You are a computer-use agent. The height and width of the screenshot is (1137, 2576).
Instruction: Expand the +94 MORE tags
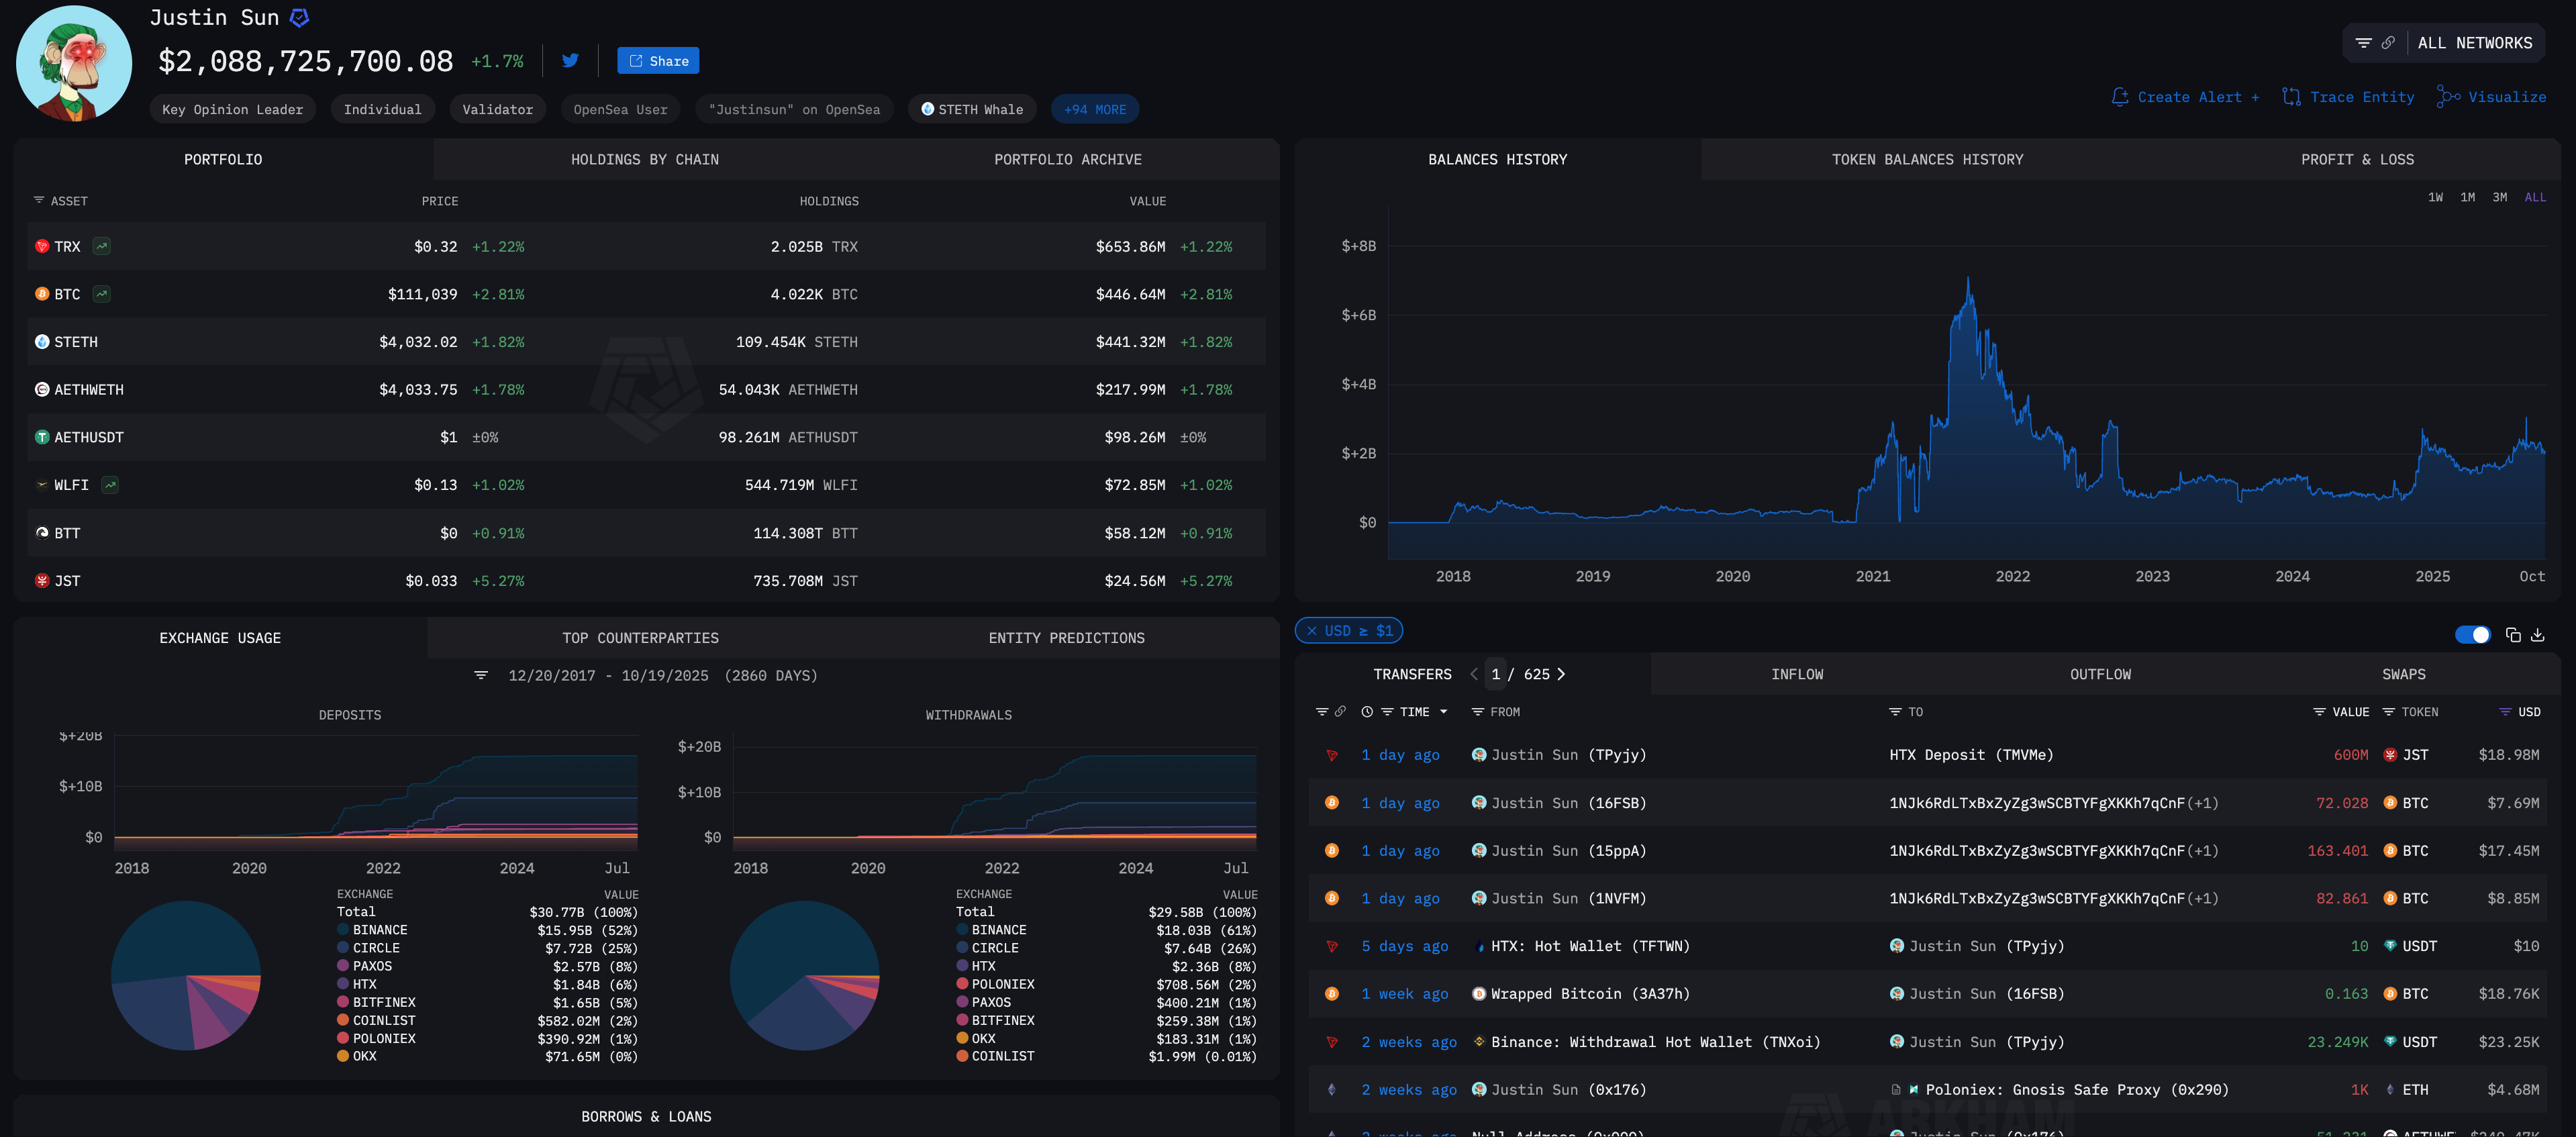click(x=1094, y=109)
